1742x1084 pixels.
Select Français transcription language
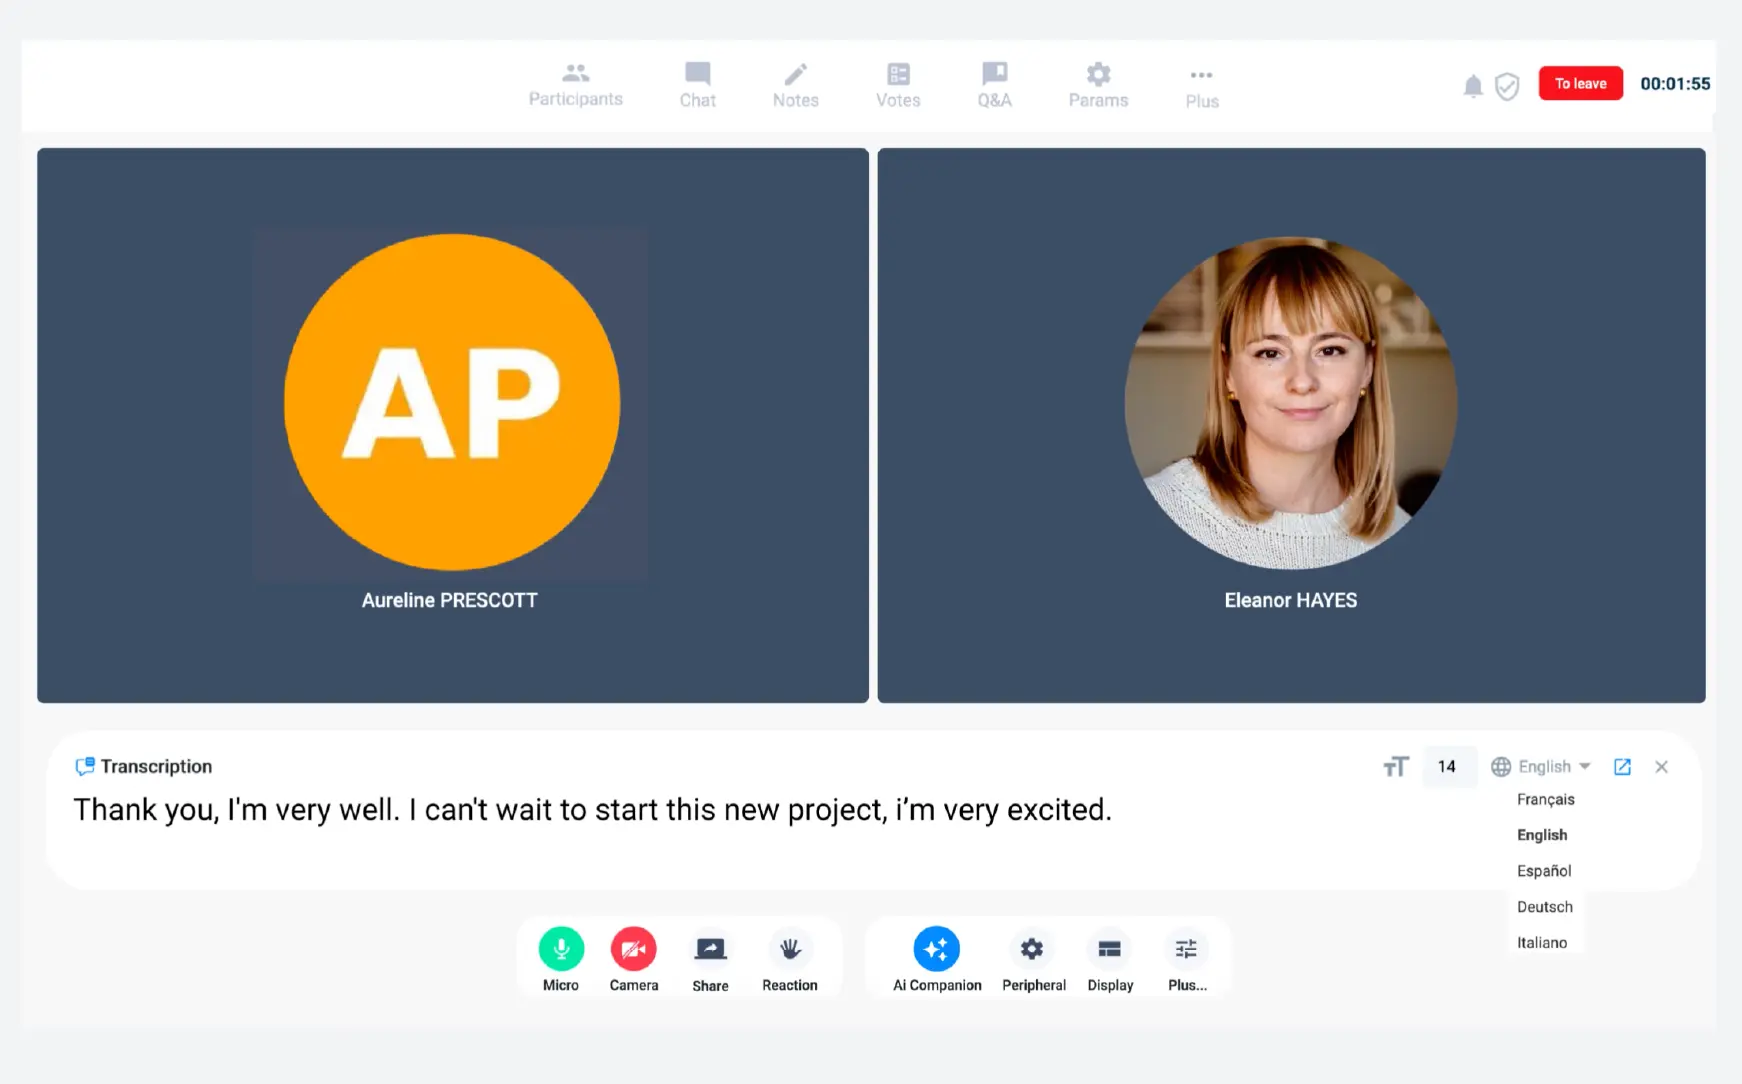coord(1545,799)
